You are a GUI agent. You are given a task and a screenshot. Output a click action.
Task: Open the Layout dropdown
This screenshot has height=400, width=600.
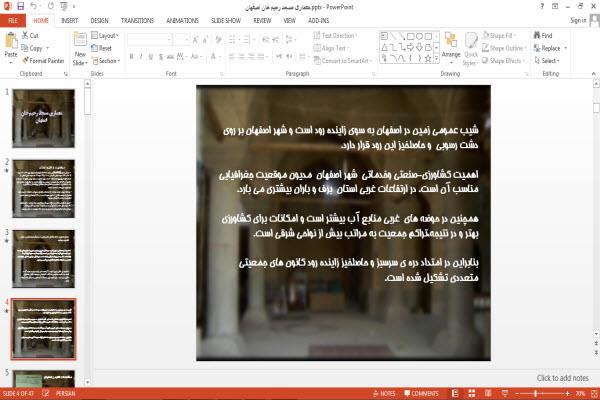[x=105, y=36]
